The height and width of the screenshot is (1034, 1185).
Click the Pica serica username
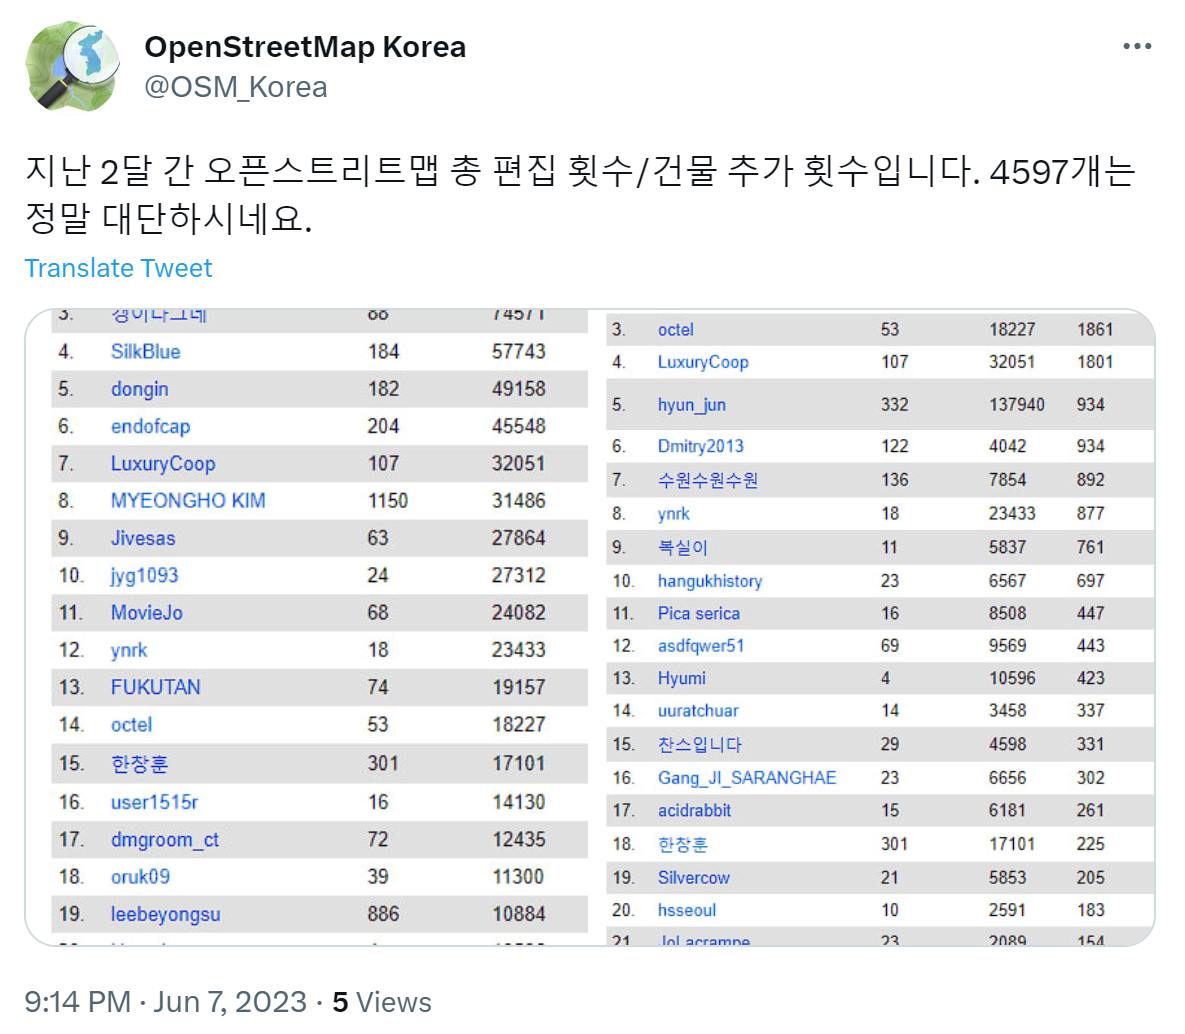click(x=699, y=613)
